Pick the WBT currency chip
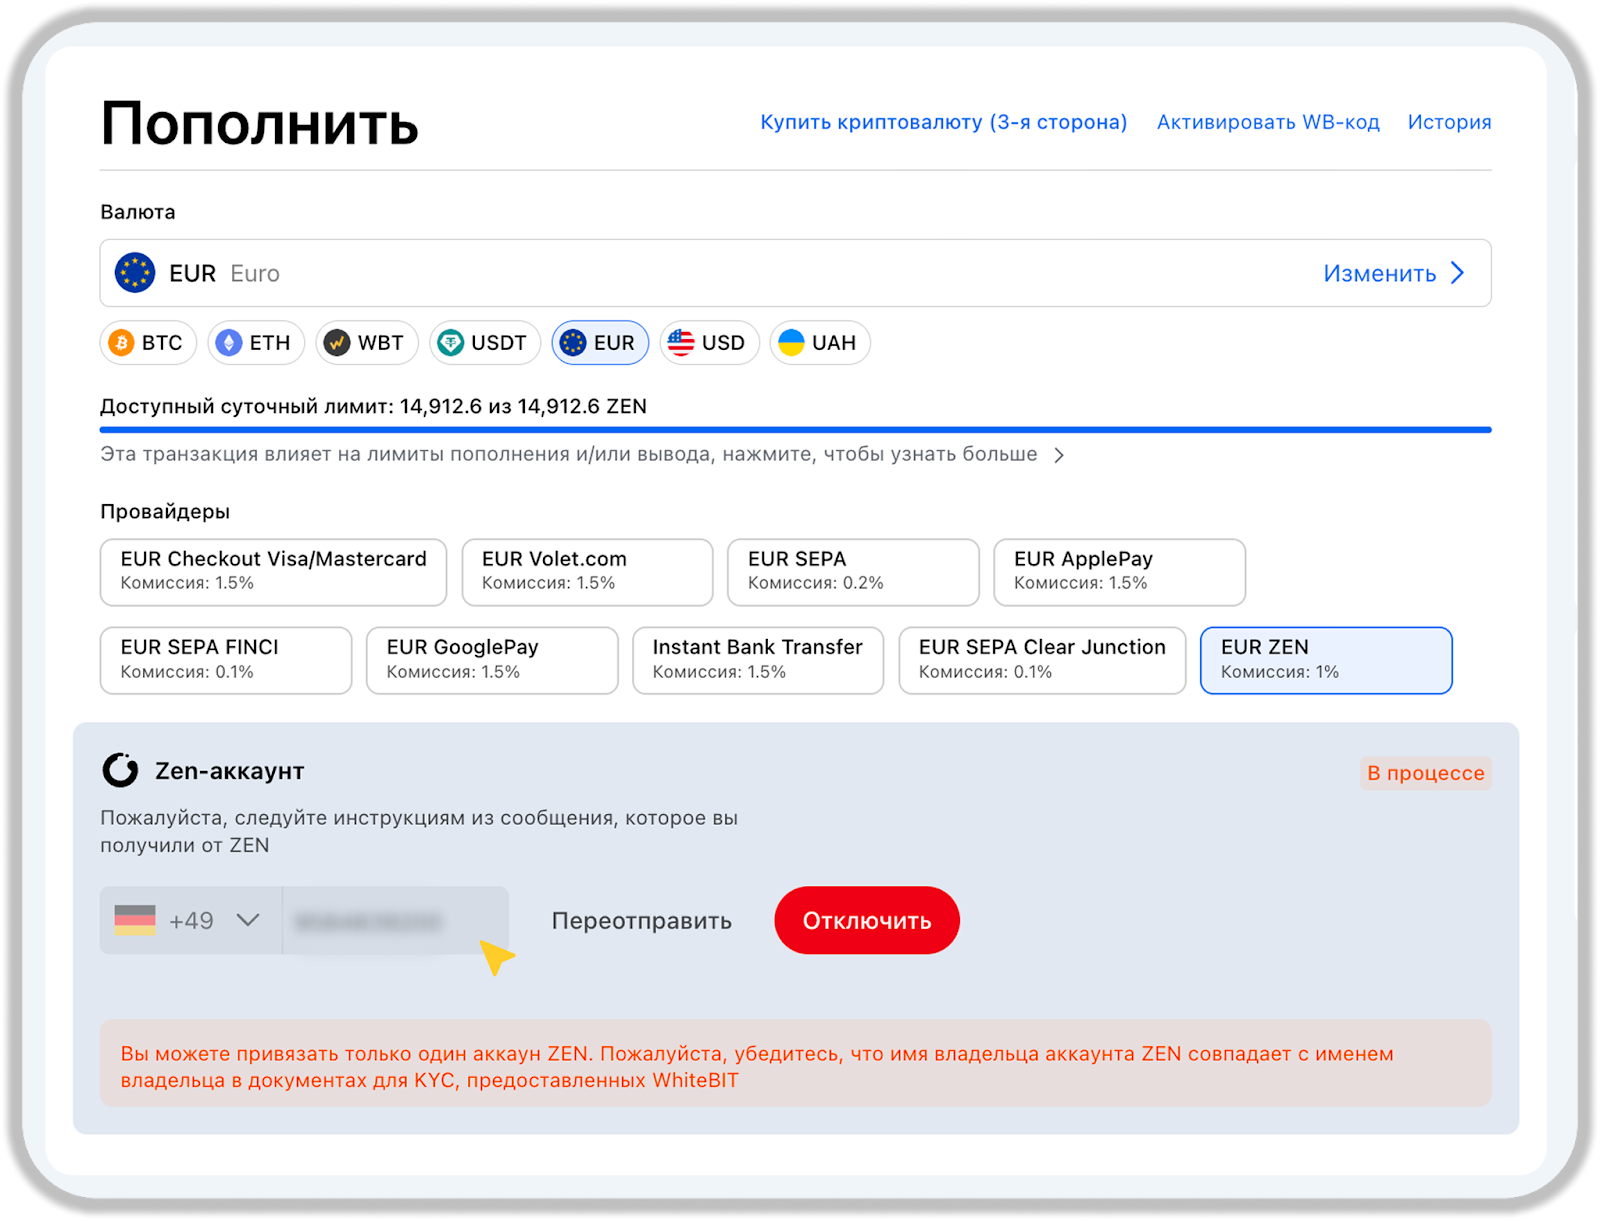Screen dimensions: 1600x1221 367,343
